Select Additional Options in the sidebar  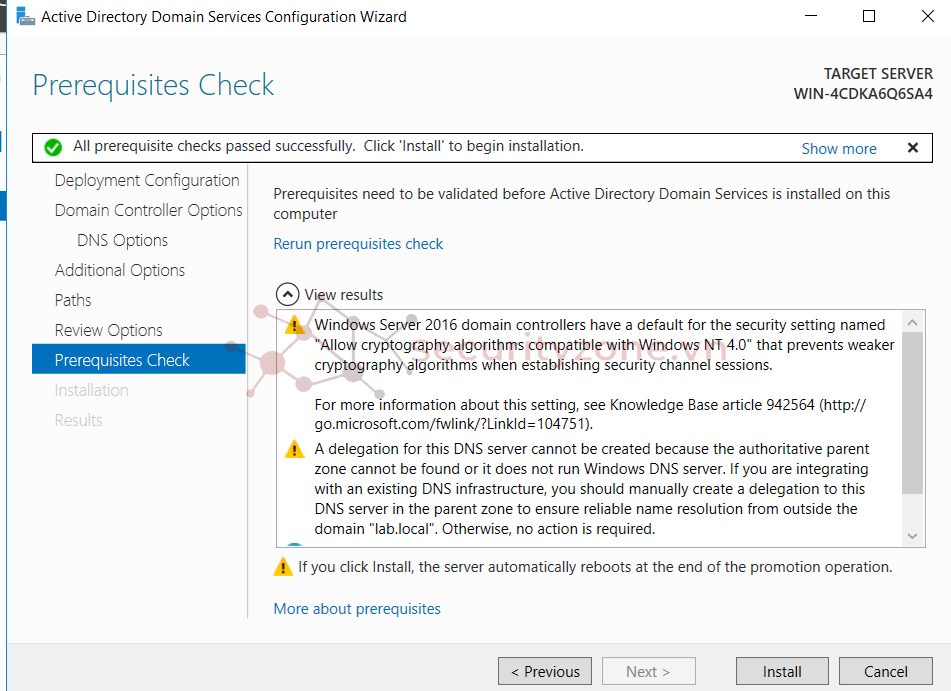(x=119, y=270)
